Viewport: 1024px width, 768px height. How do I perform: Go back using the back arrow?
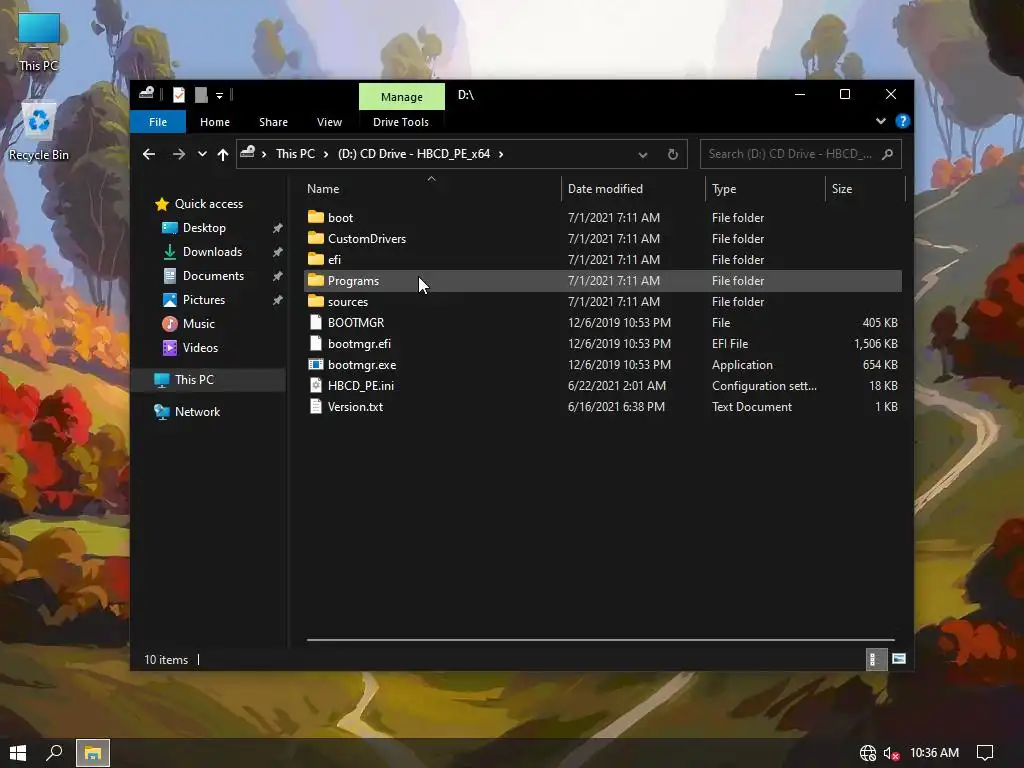click(x=149, y=154)
